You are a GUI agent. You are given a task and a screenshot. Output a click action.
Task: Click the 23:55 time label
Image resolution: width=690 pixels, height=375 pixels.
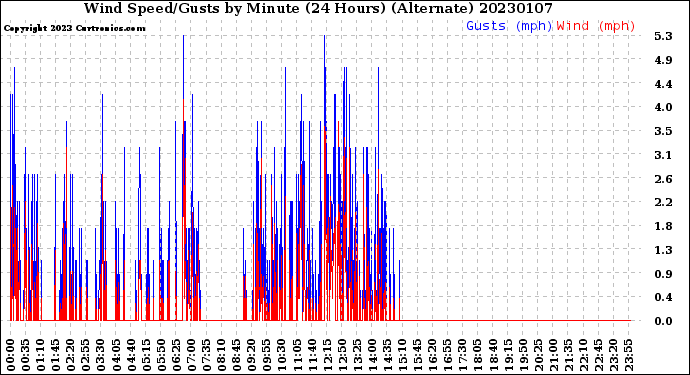(x=628, y=355)
